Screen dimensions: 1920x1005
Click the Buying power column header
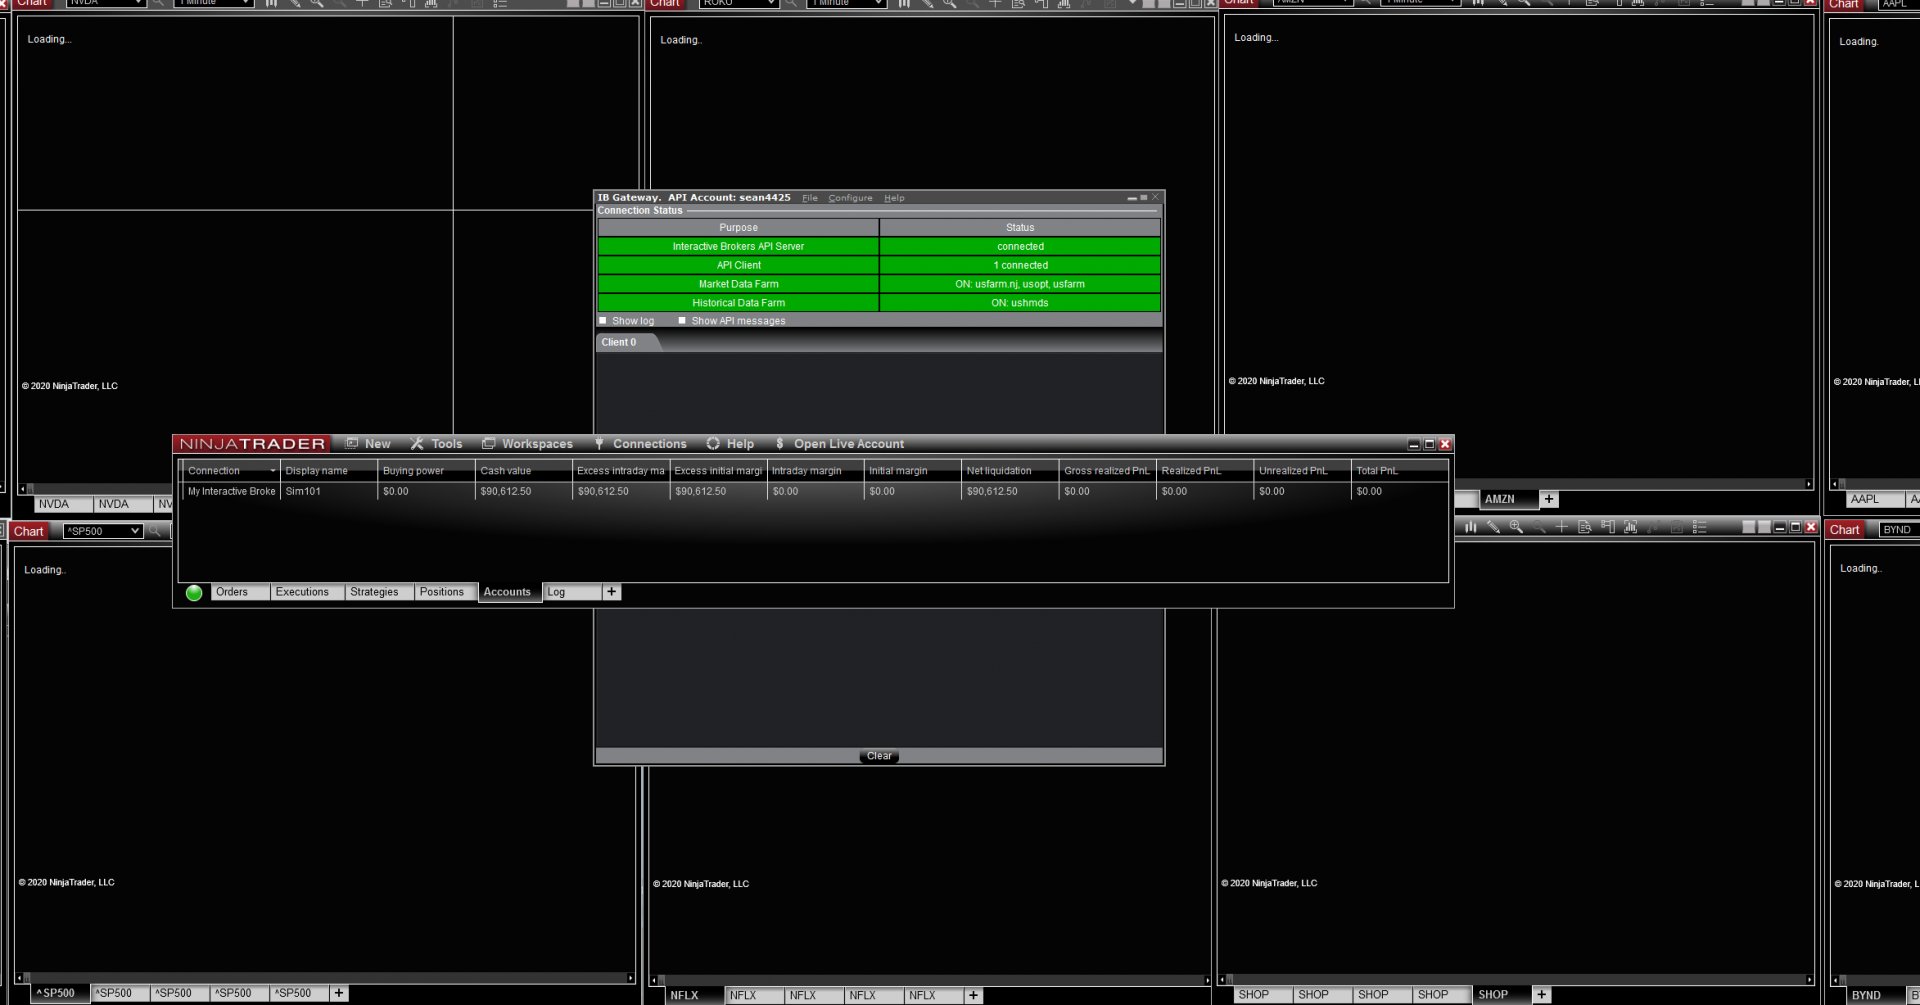point(426,471)
